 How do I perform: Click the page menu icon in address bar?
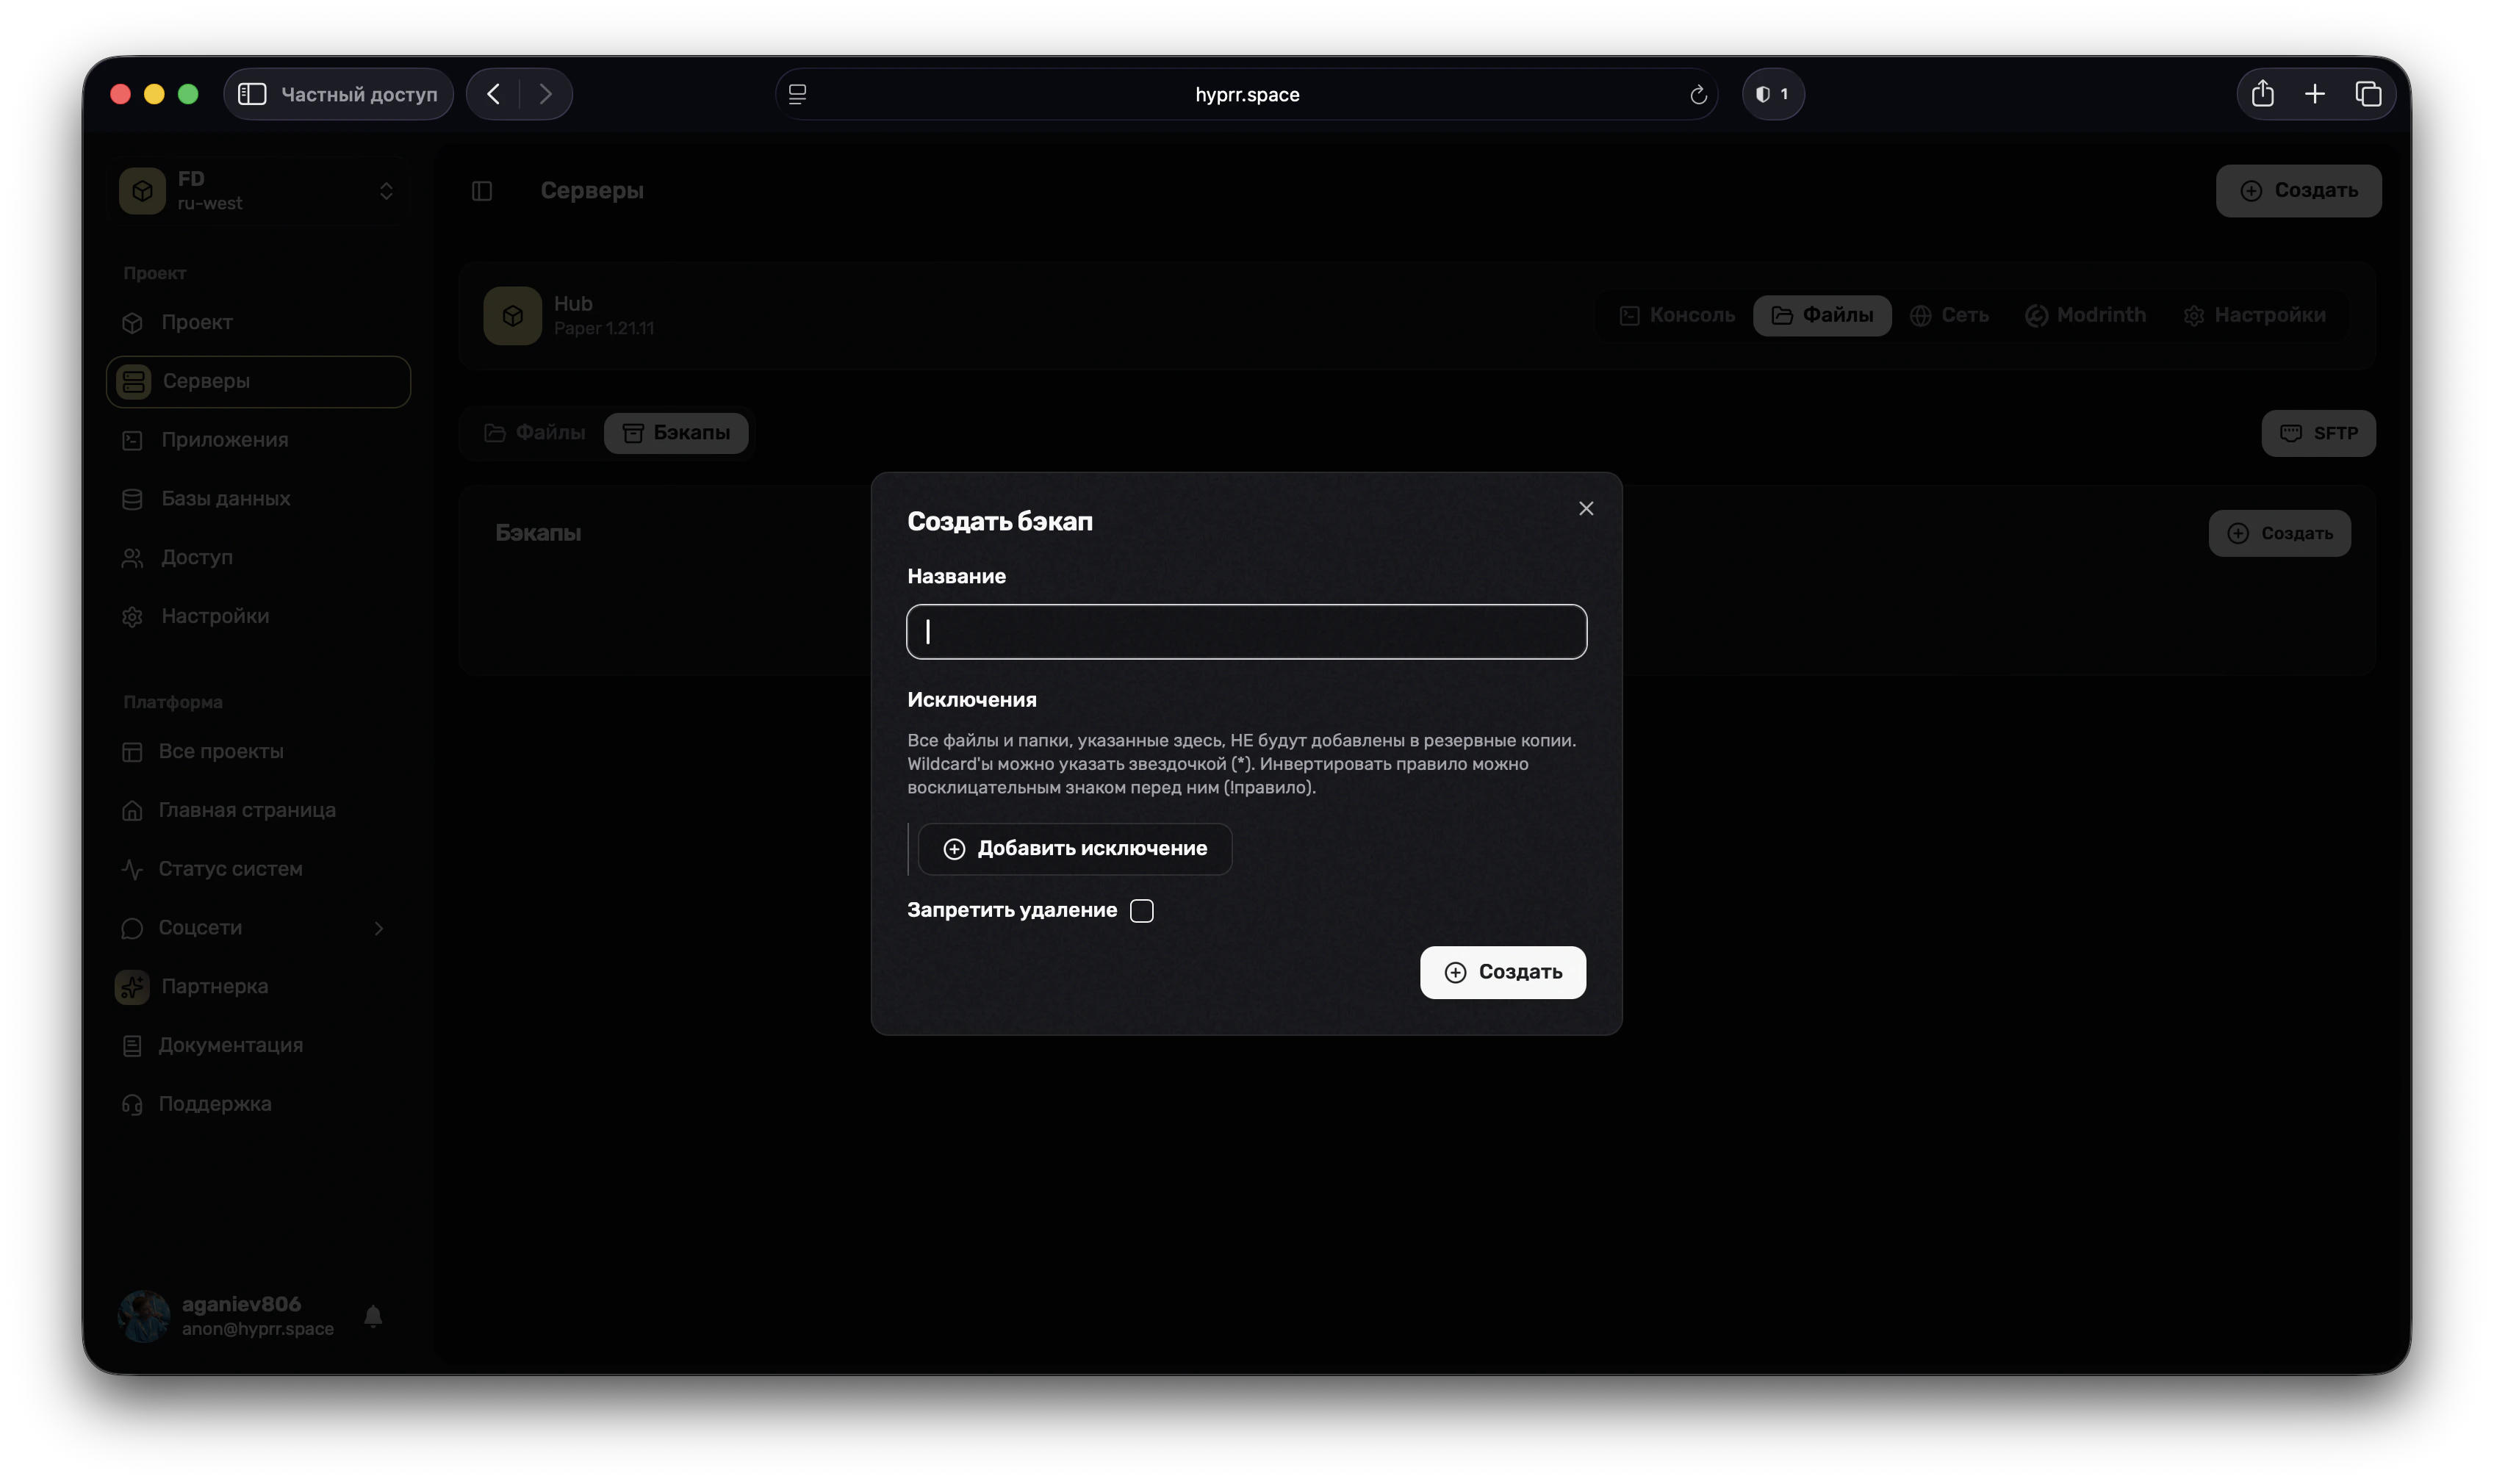pos(797,94)
